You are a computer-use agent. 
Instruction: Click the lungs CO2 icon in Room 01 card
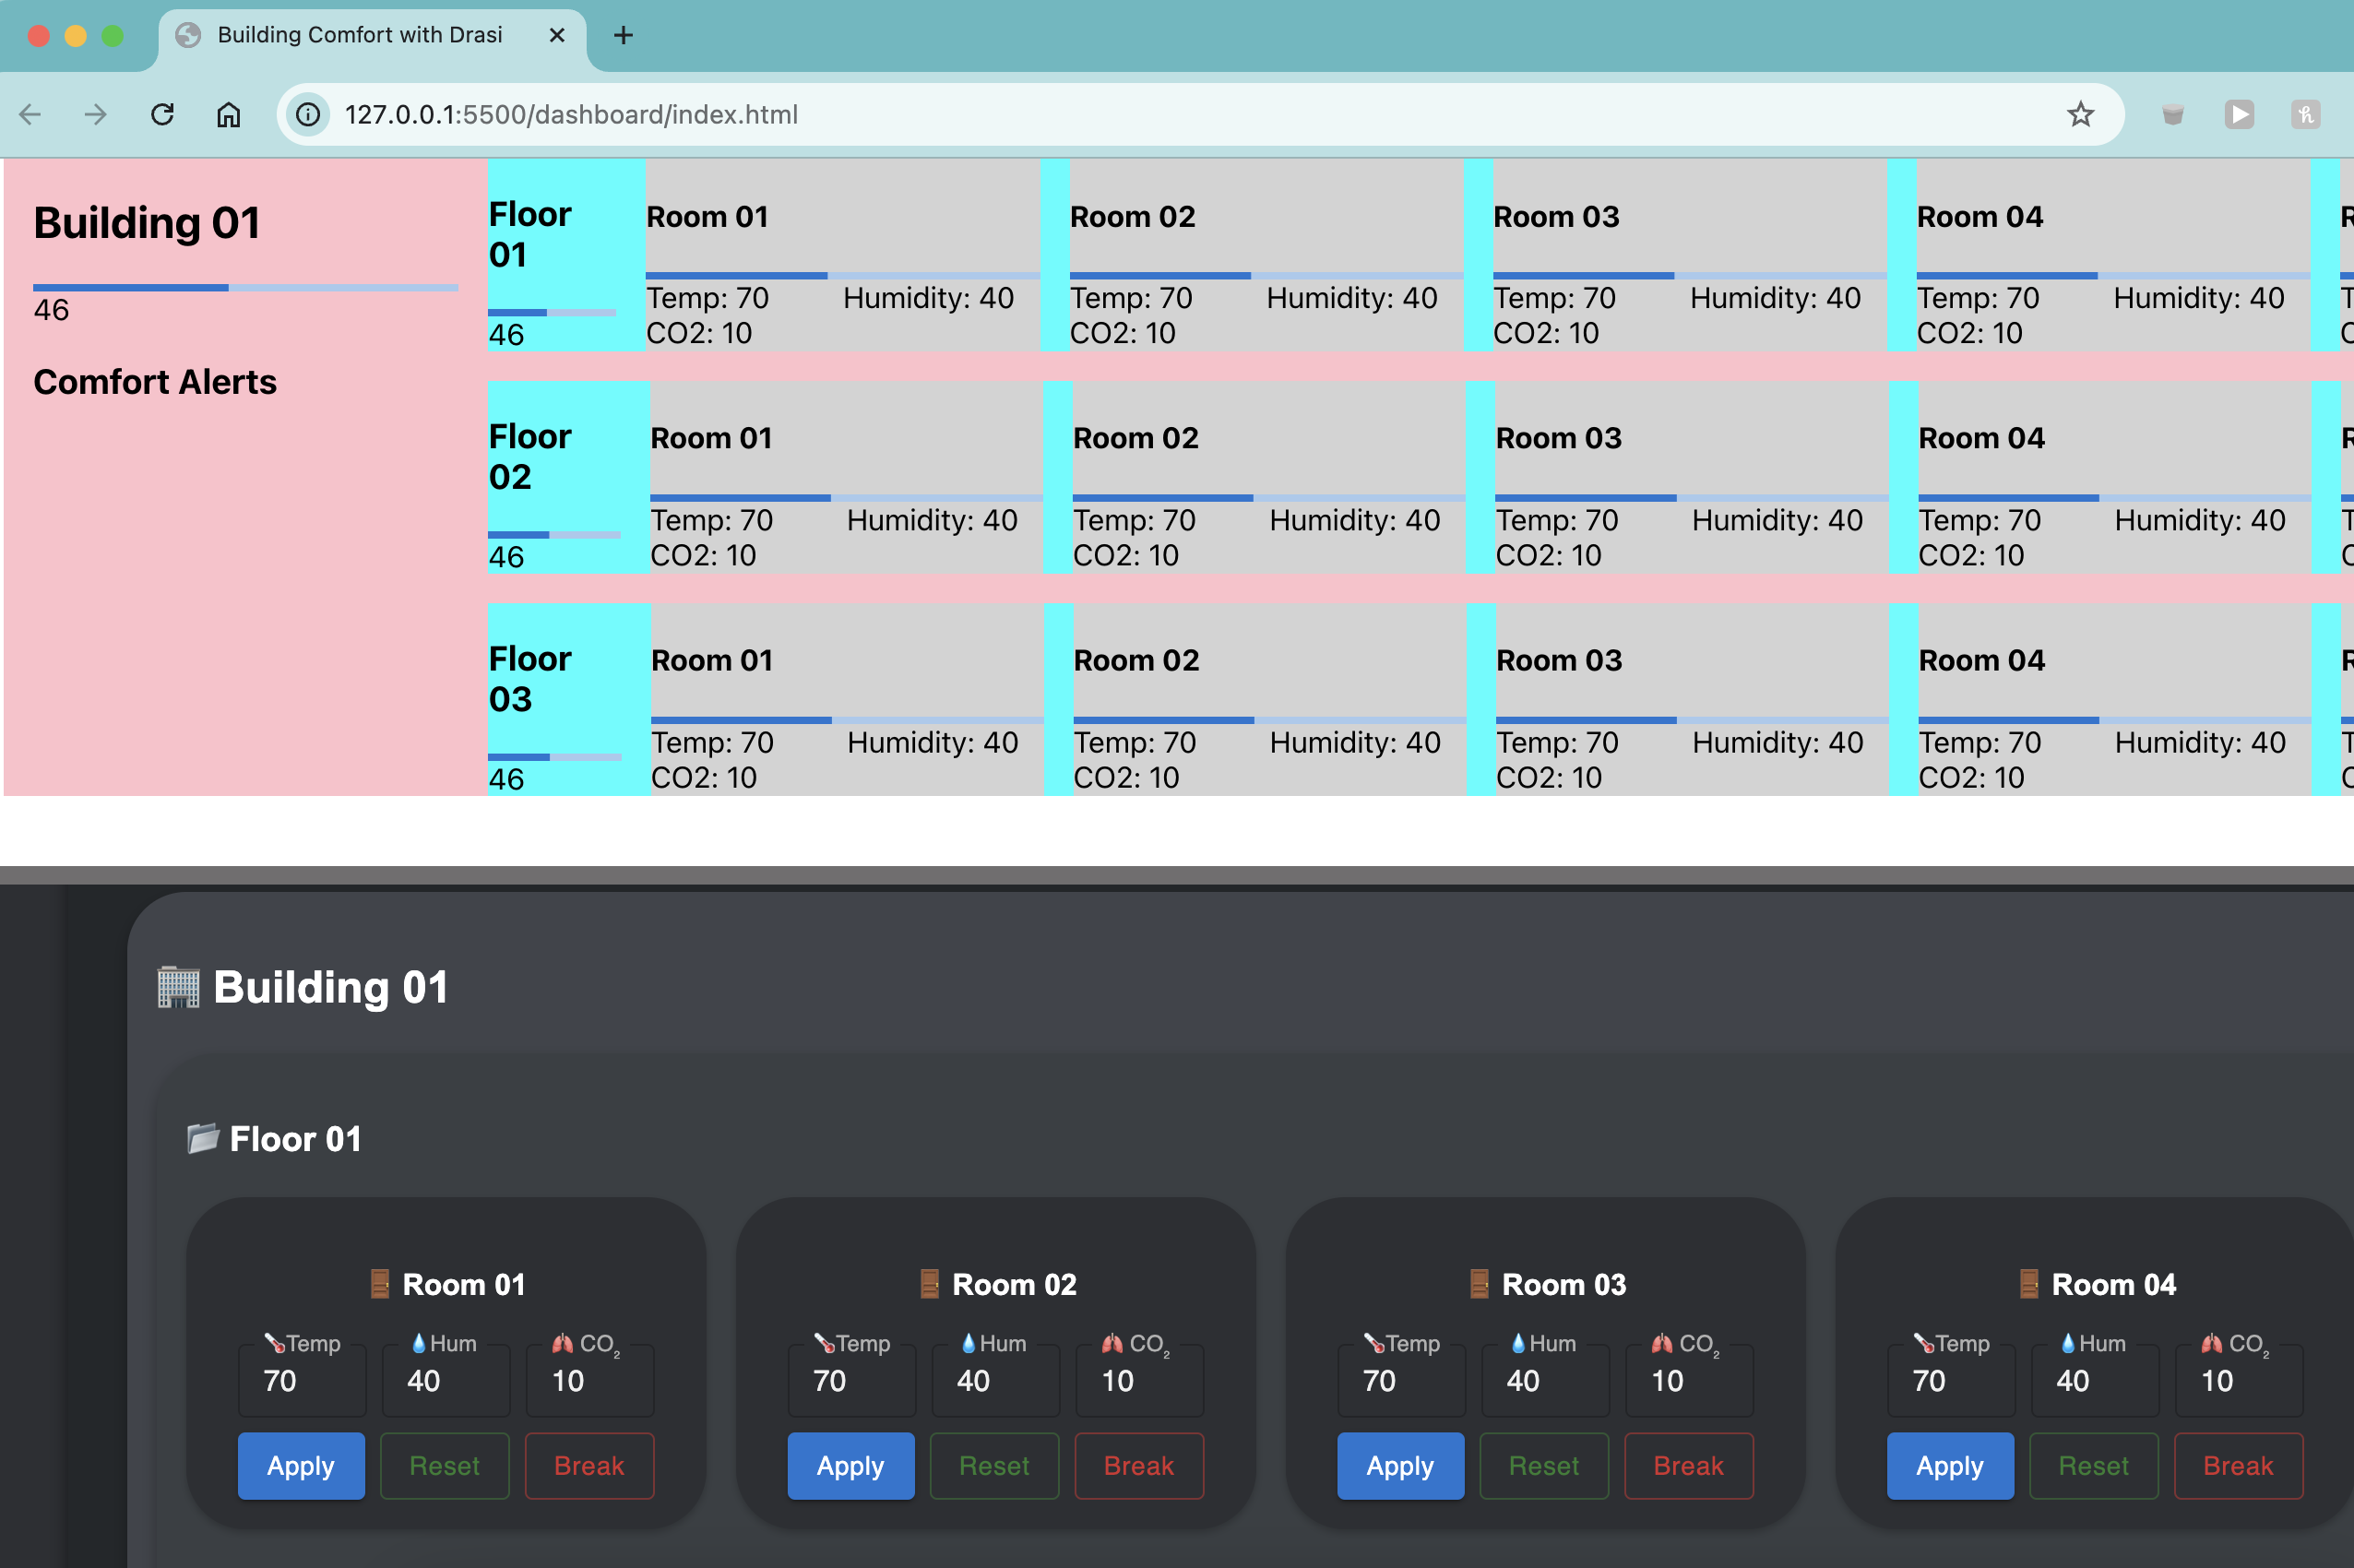click(563, 1343)
